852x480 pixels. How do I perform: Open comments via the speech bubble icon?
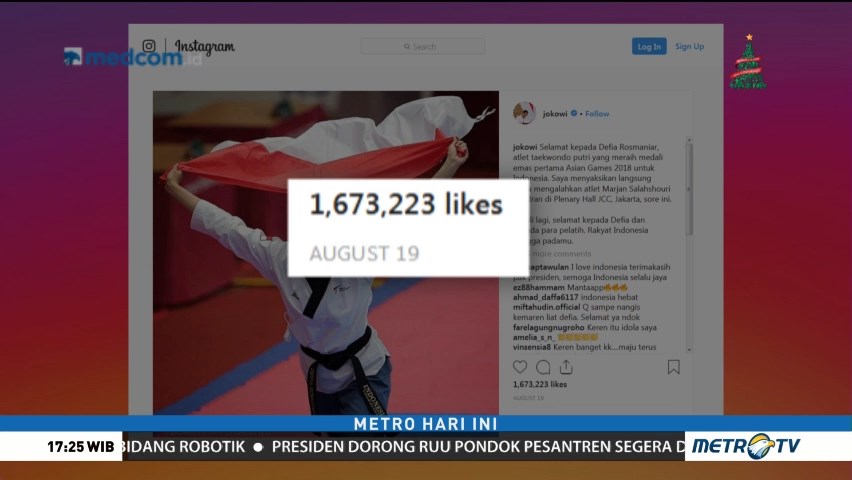[x=543, y=367]
